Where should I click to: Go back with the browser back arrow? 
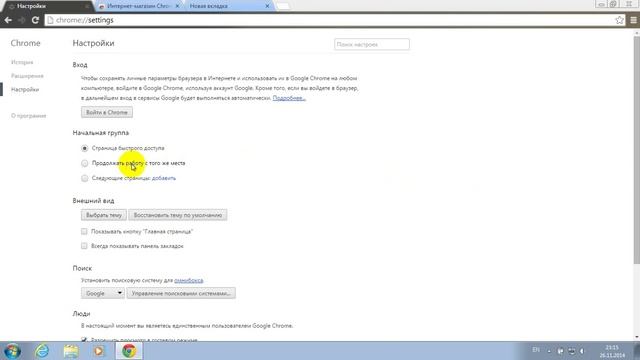tap(8, 20)
